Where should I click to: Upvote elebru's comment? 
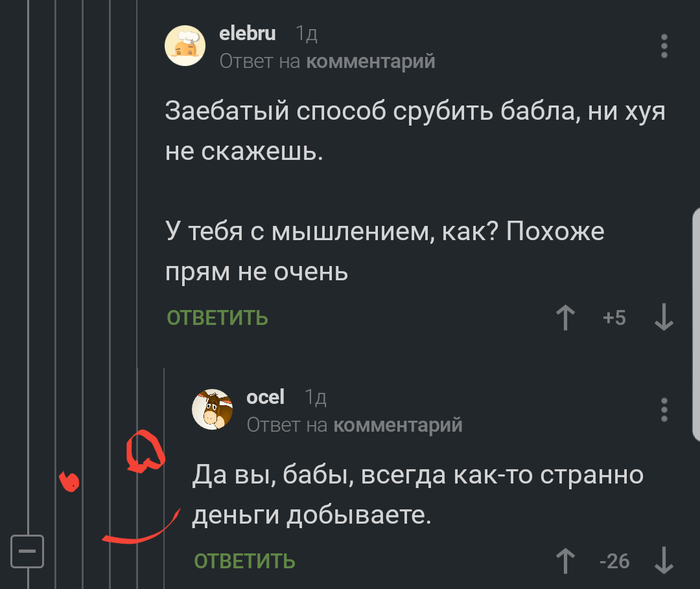[565, 318]
